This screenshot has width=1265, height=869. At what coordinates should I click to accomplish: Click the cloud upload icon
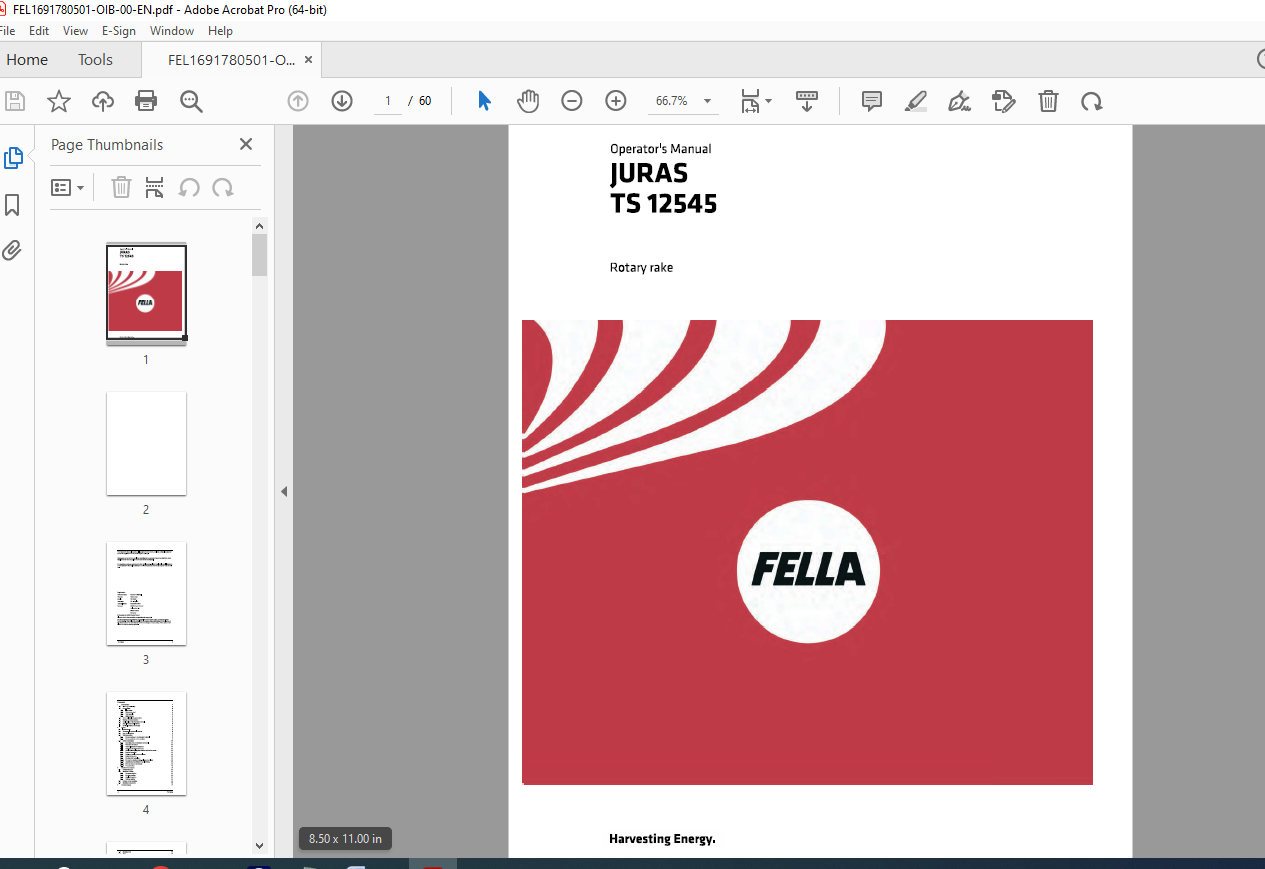pyautogui.click(x=103, y=101)
